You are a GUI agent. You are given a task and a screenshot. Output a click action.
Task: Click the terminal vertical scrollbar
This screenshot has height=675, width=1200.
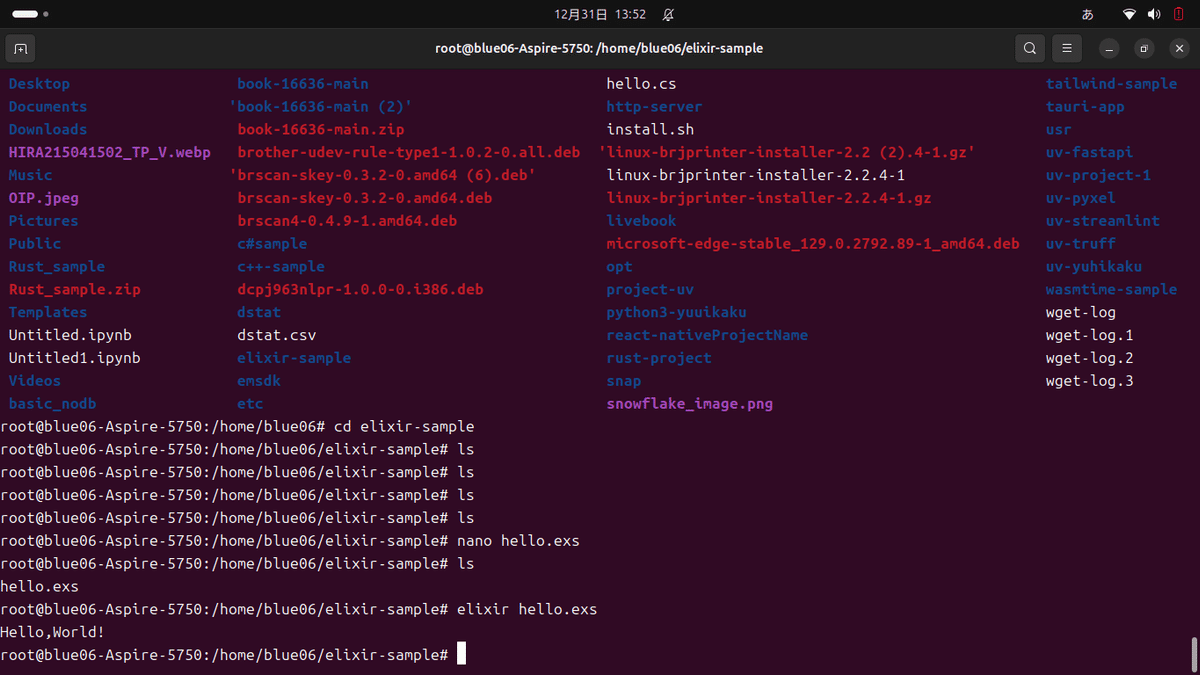coord(1194,654)
